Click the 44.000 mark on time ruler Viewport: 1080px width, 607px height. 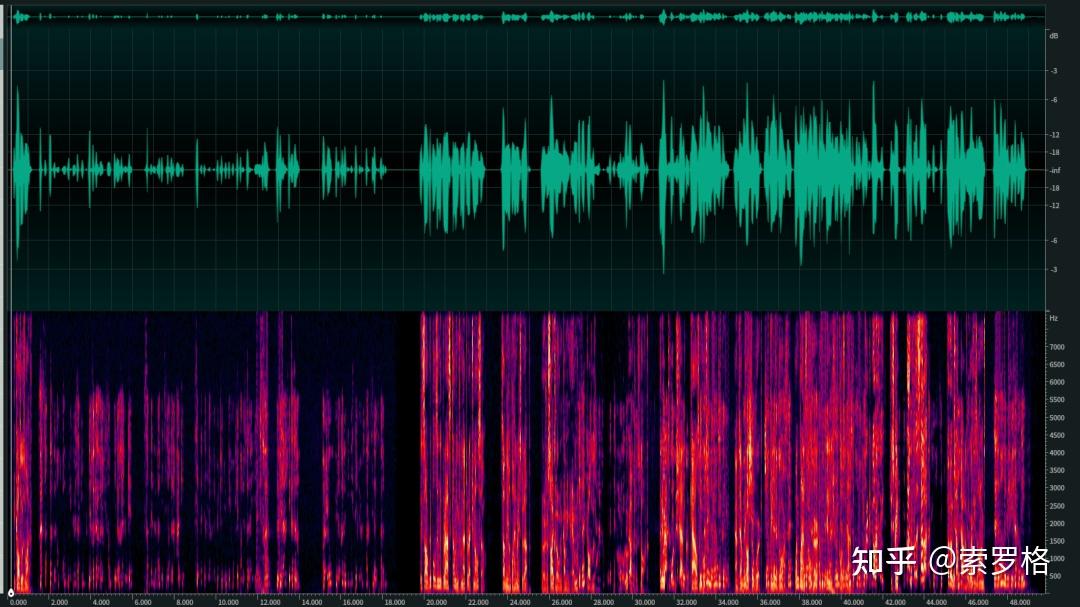pyautogui.click(x=936, y=602)
